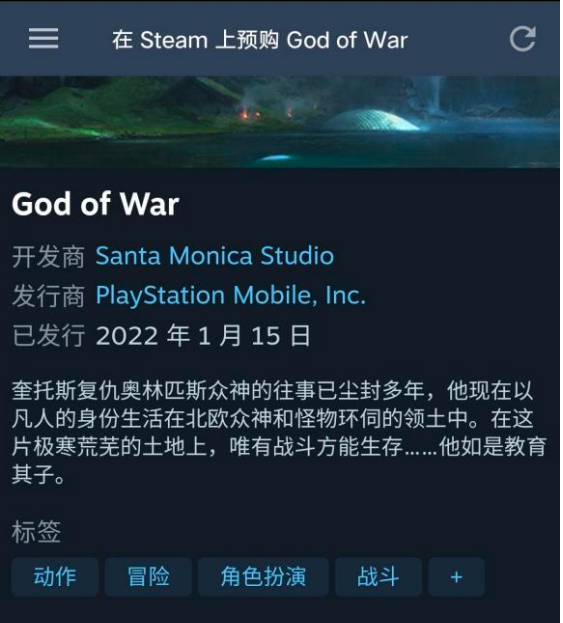
Task: Expand more tags with the plus button
Action: click(x=457, y=577)
